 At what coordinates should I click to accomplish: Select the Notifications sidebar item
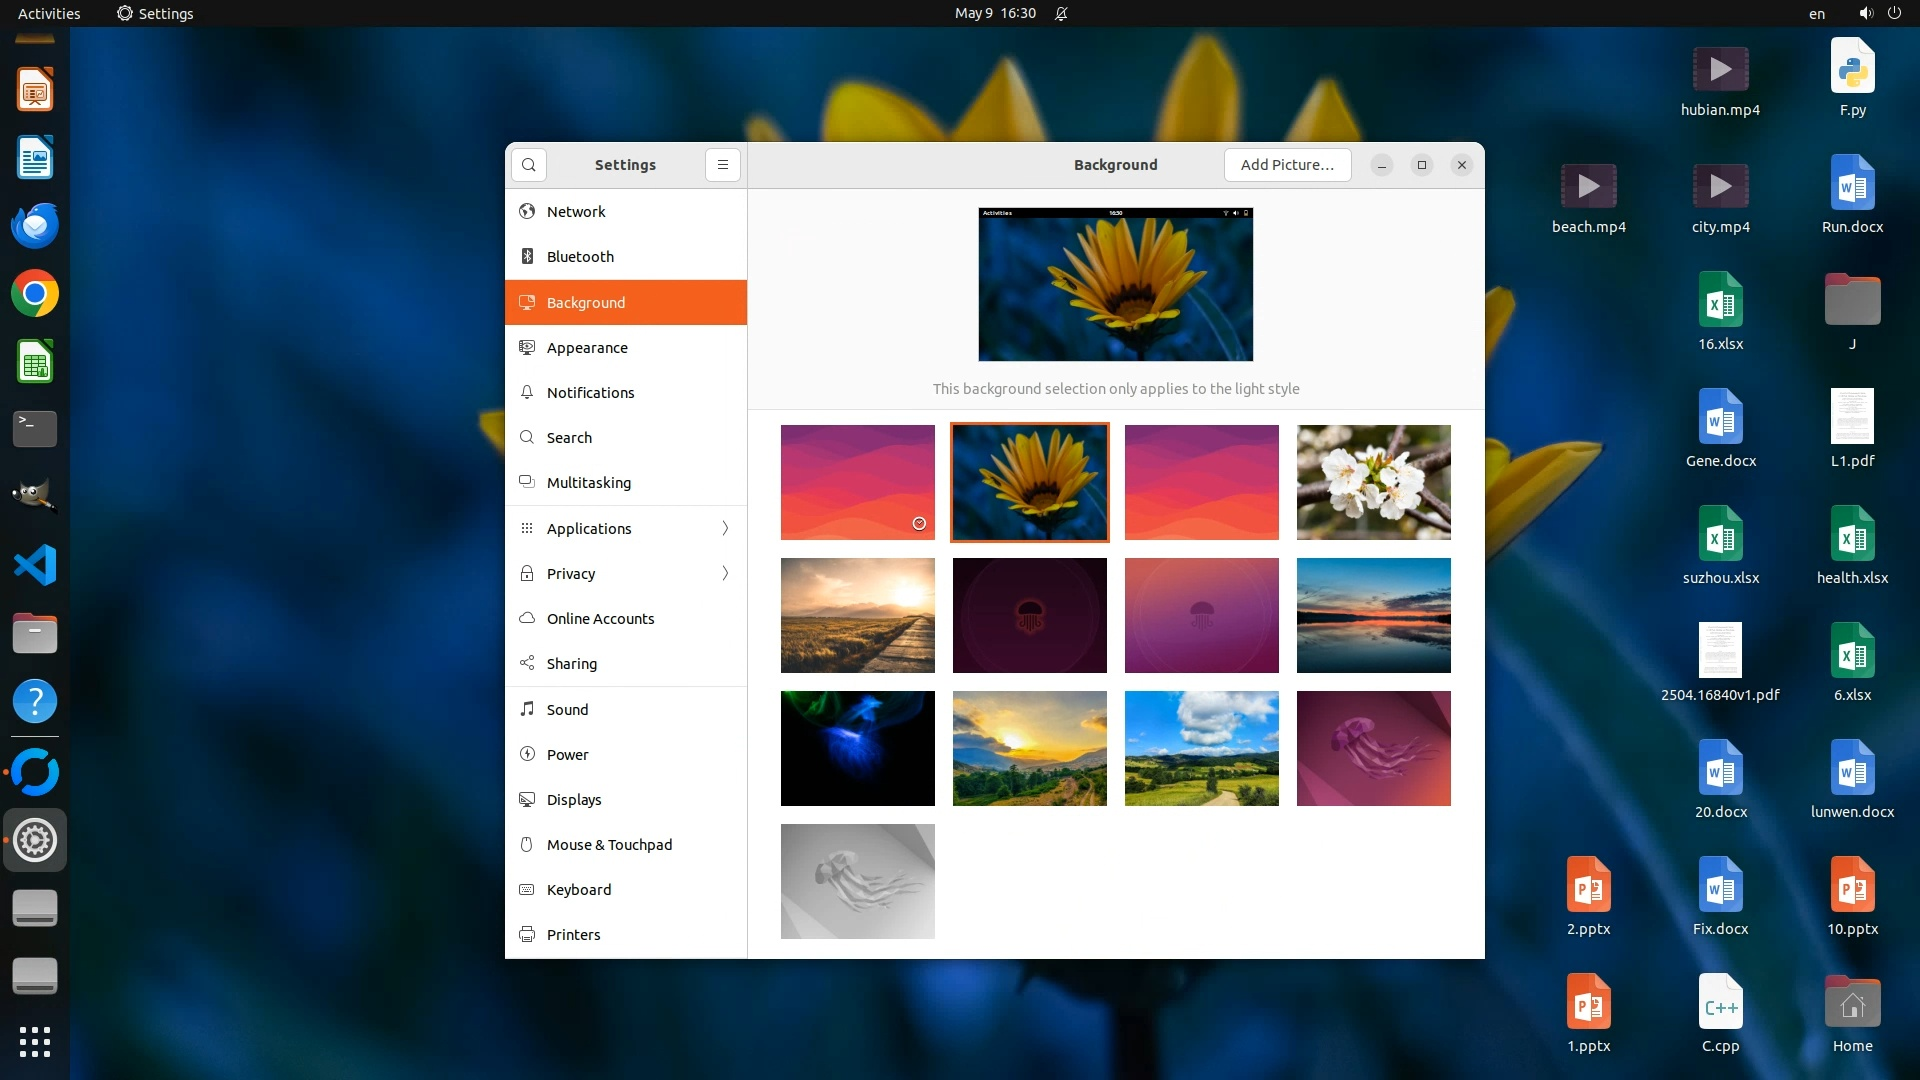pyautogui.click(x=590, y=393)
